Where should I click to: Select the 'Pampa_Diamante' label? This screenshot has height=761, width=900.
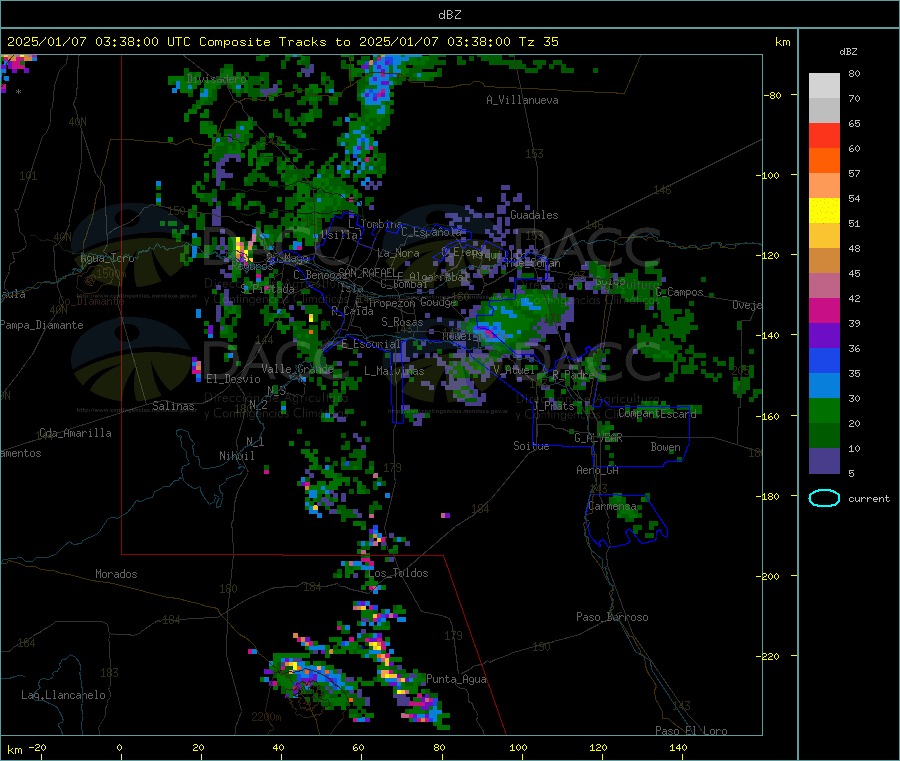pos(41,325)
